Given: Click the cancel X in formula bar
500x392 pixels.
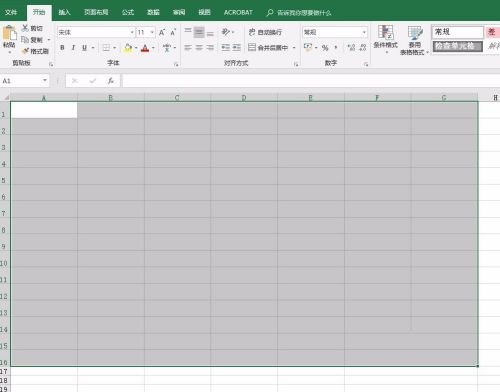Looking at the screenshot, I should 75,81.
